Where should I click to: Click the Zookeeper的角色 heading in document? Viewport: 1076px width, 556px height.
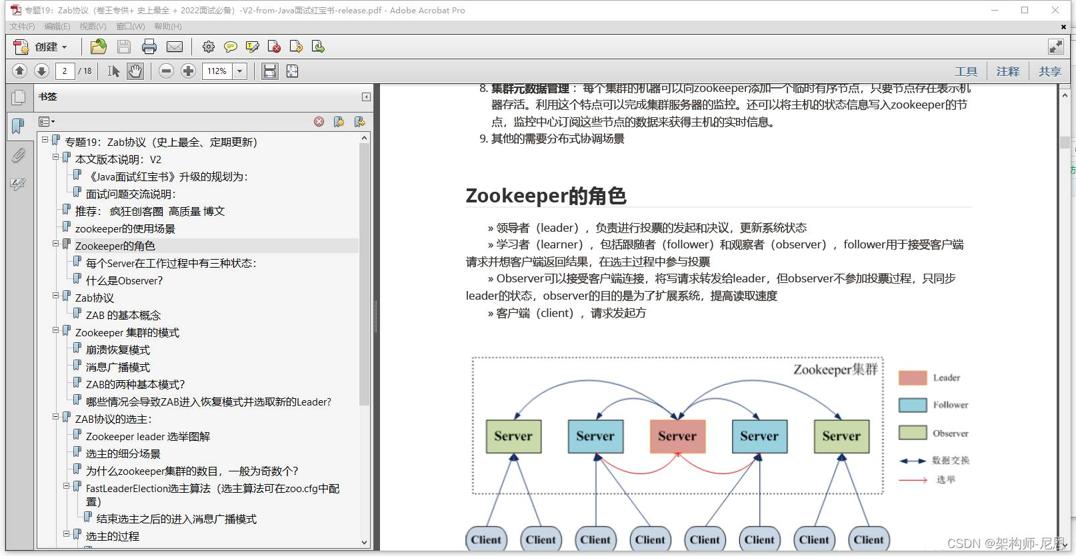[546, 196]
